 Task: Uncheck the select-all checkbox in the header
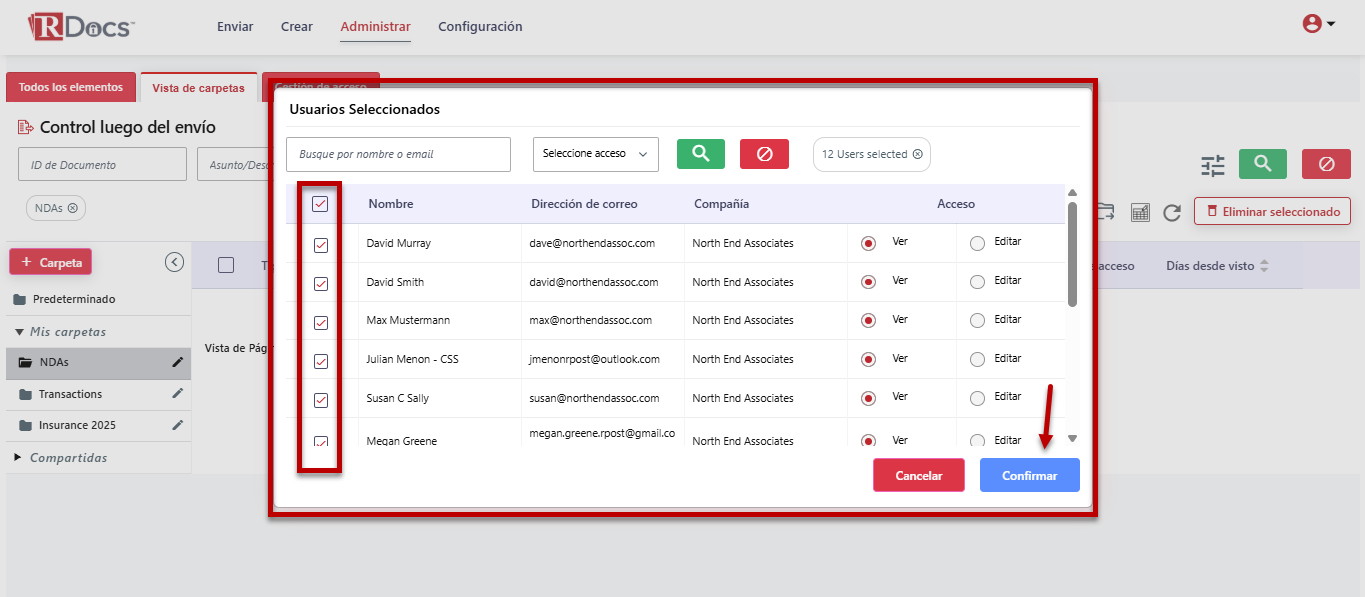pos(320,204)
